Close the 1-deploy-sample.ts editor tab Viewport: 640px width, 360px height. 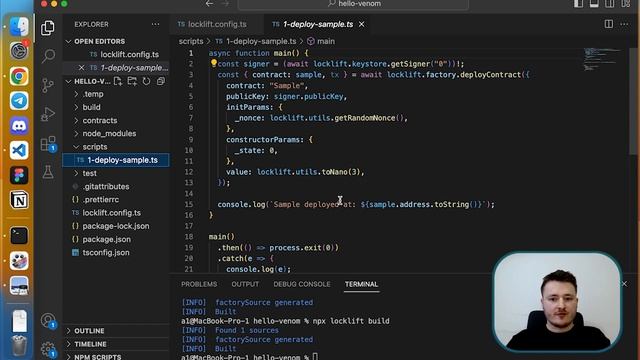[x=362, y=24]
